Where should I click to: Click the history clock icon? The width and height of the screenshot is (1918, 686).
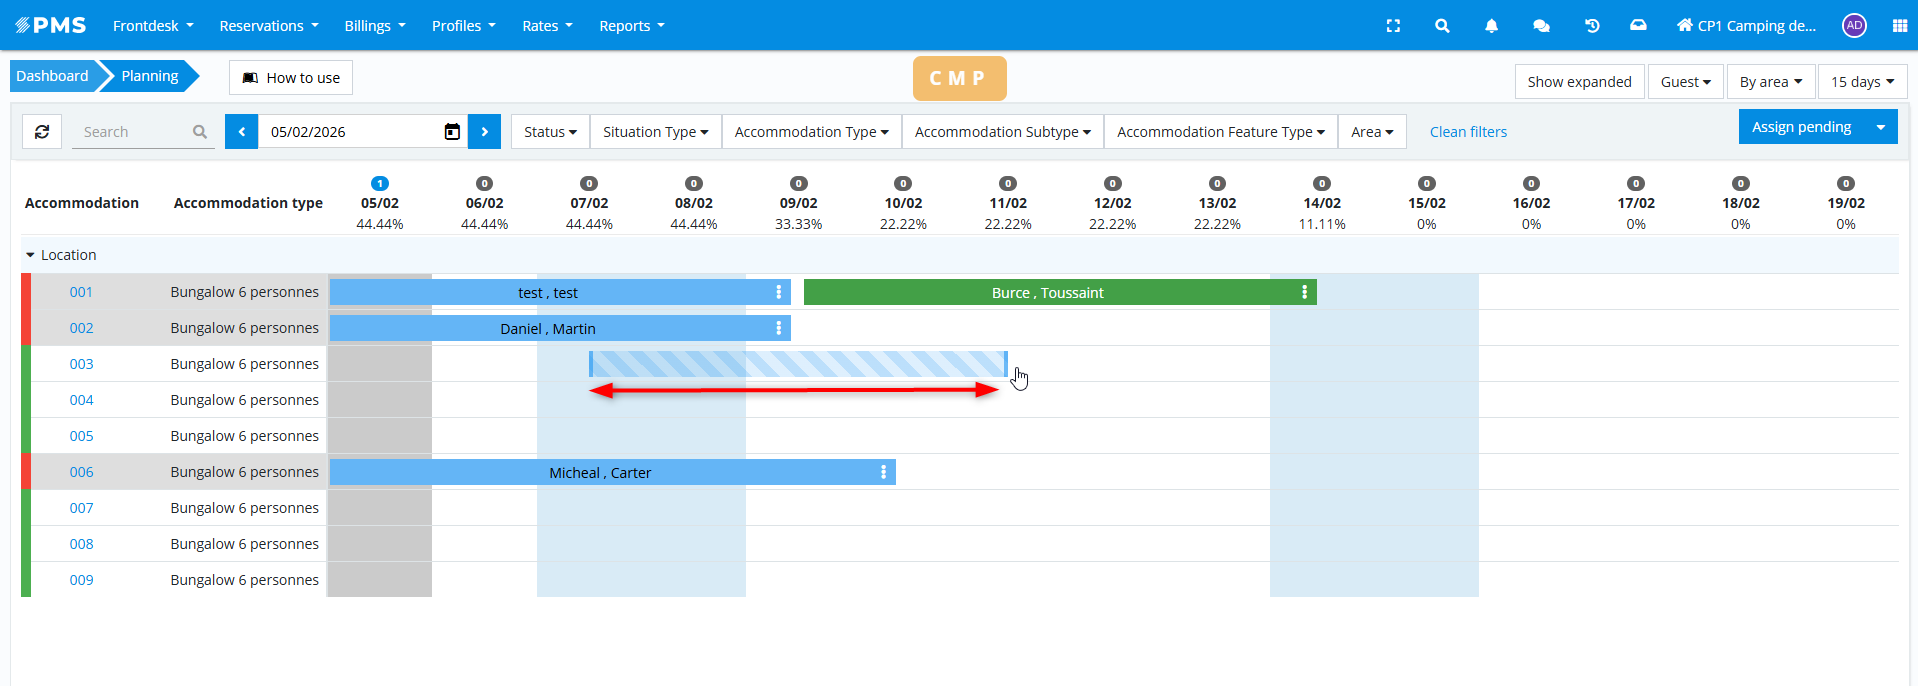(x=1592, y=26)
